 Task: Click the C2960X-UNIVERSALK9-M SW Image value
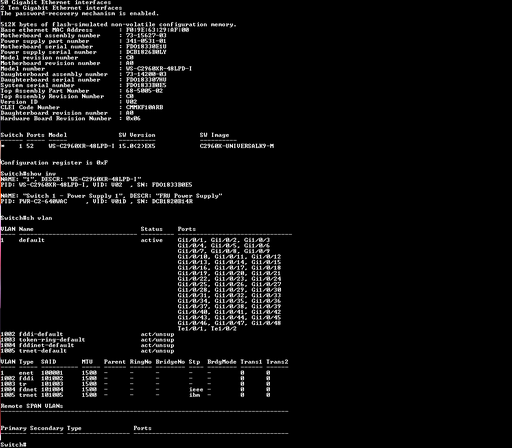pyautogui.click(x=237, y=146)
